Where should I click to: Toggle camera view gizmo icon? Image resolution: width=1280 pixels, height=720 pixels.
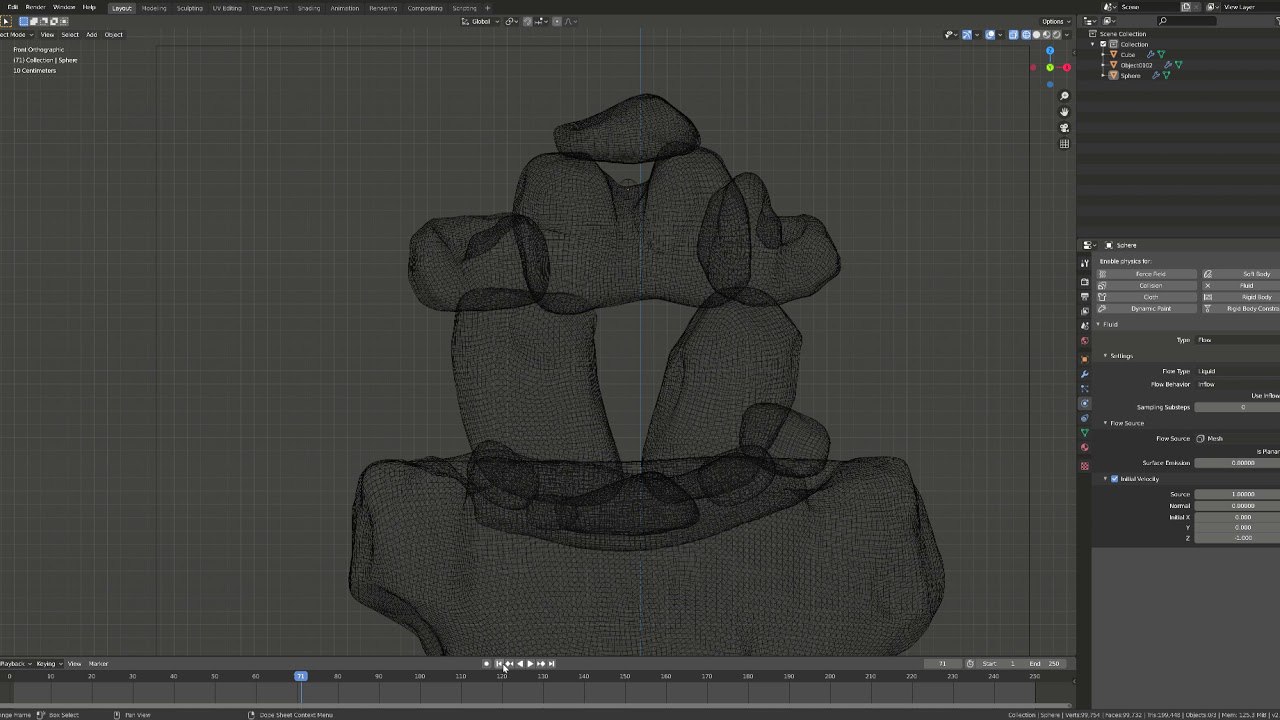pyautogui.click(x=1064, y=128)
